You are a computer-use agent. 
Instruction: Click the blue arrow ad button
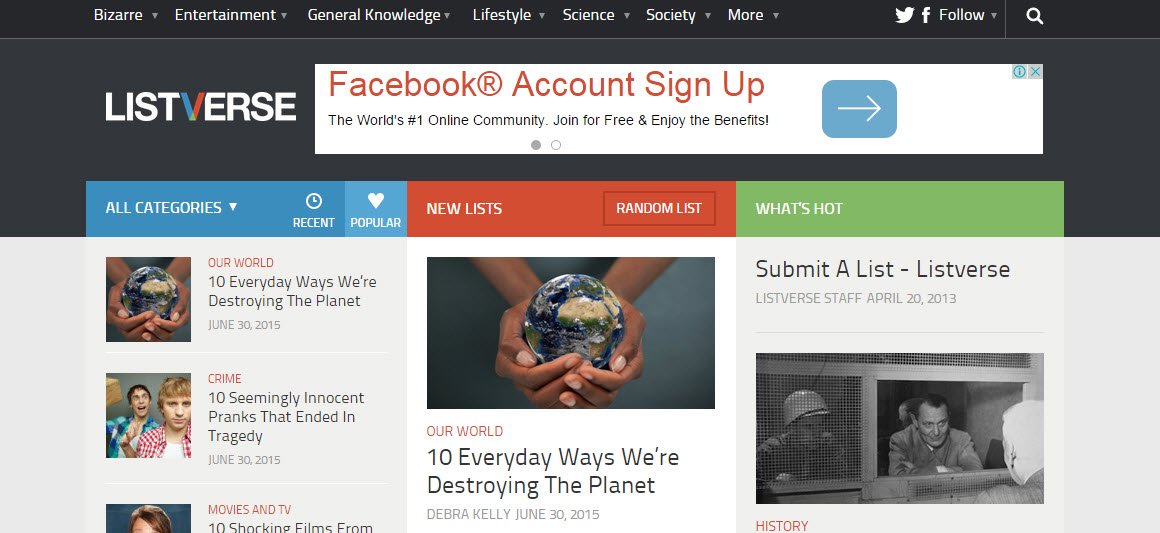tap(859, 109)
